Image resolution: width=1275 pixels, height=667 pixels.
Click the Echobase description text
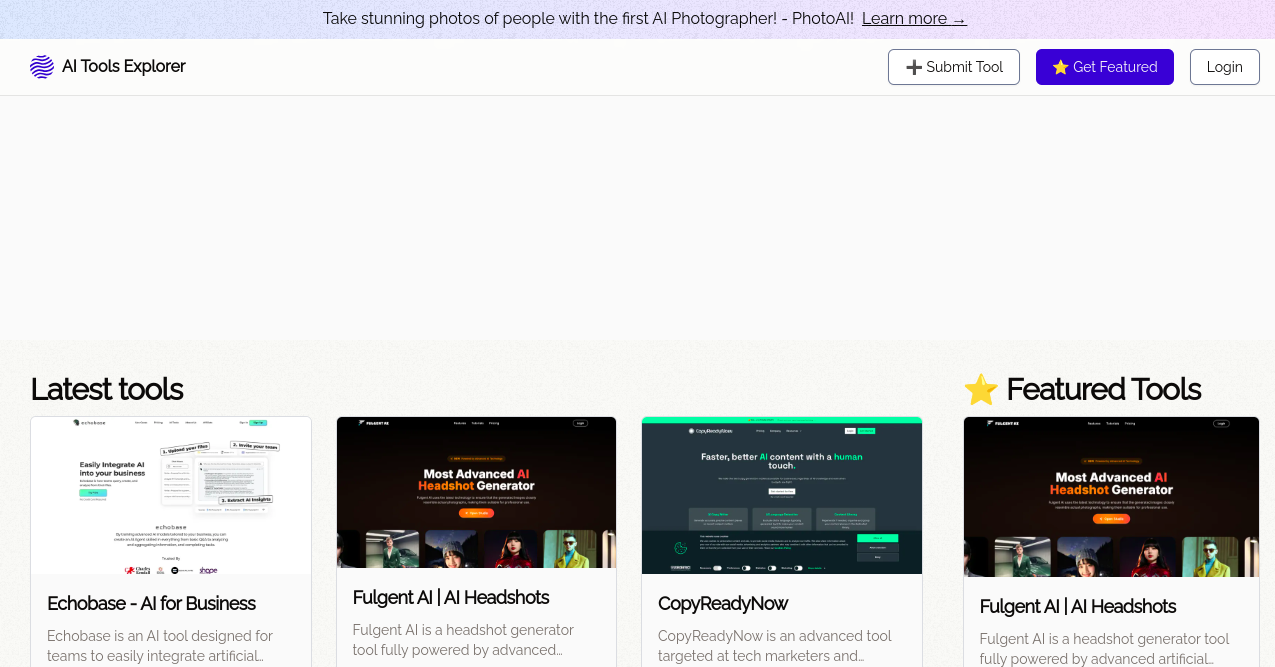(x=160, y=646)
